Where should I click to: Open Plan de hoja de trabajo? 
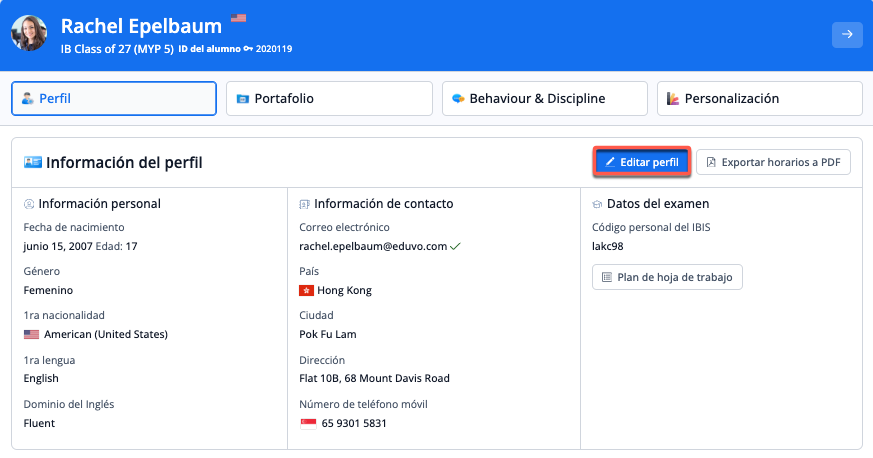667,277
